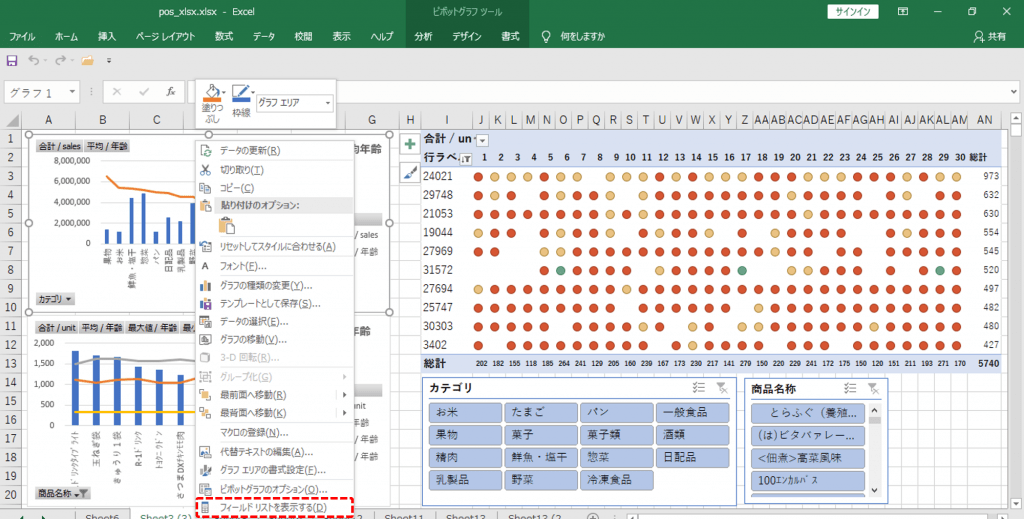Click the Save icon in quick access toolbar
This screenshot has width=1024, height=519.
[x=12, y=60]
